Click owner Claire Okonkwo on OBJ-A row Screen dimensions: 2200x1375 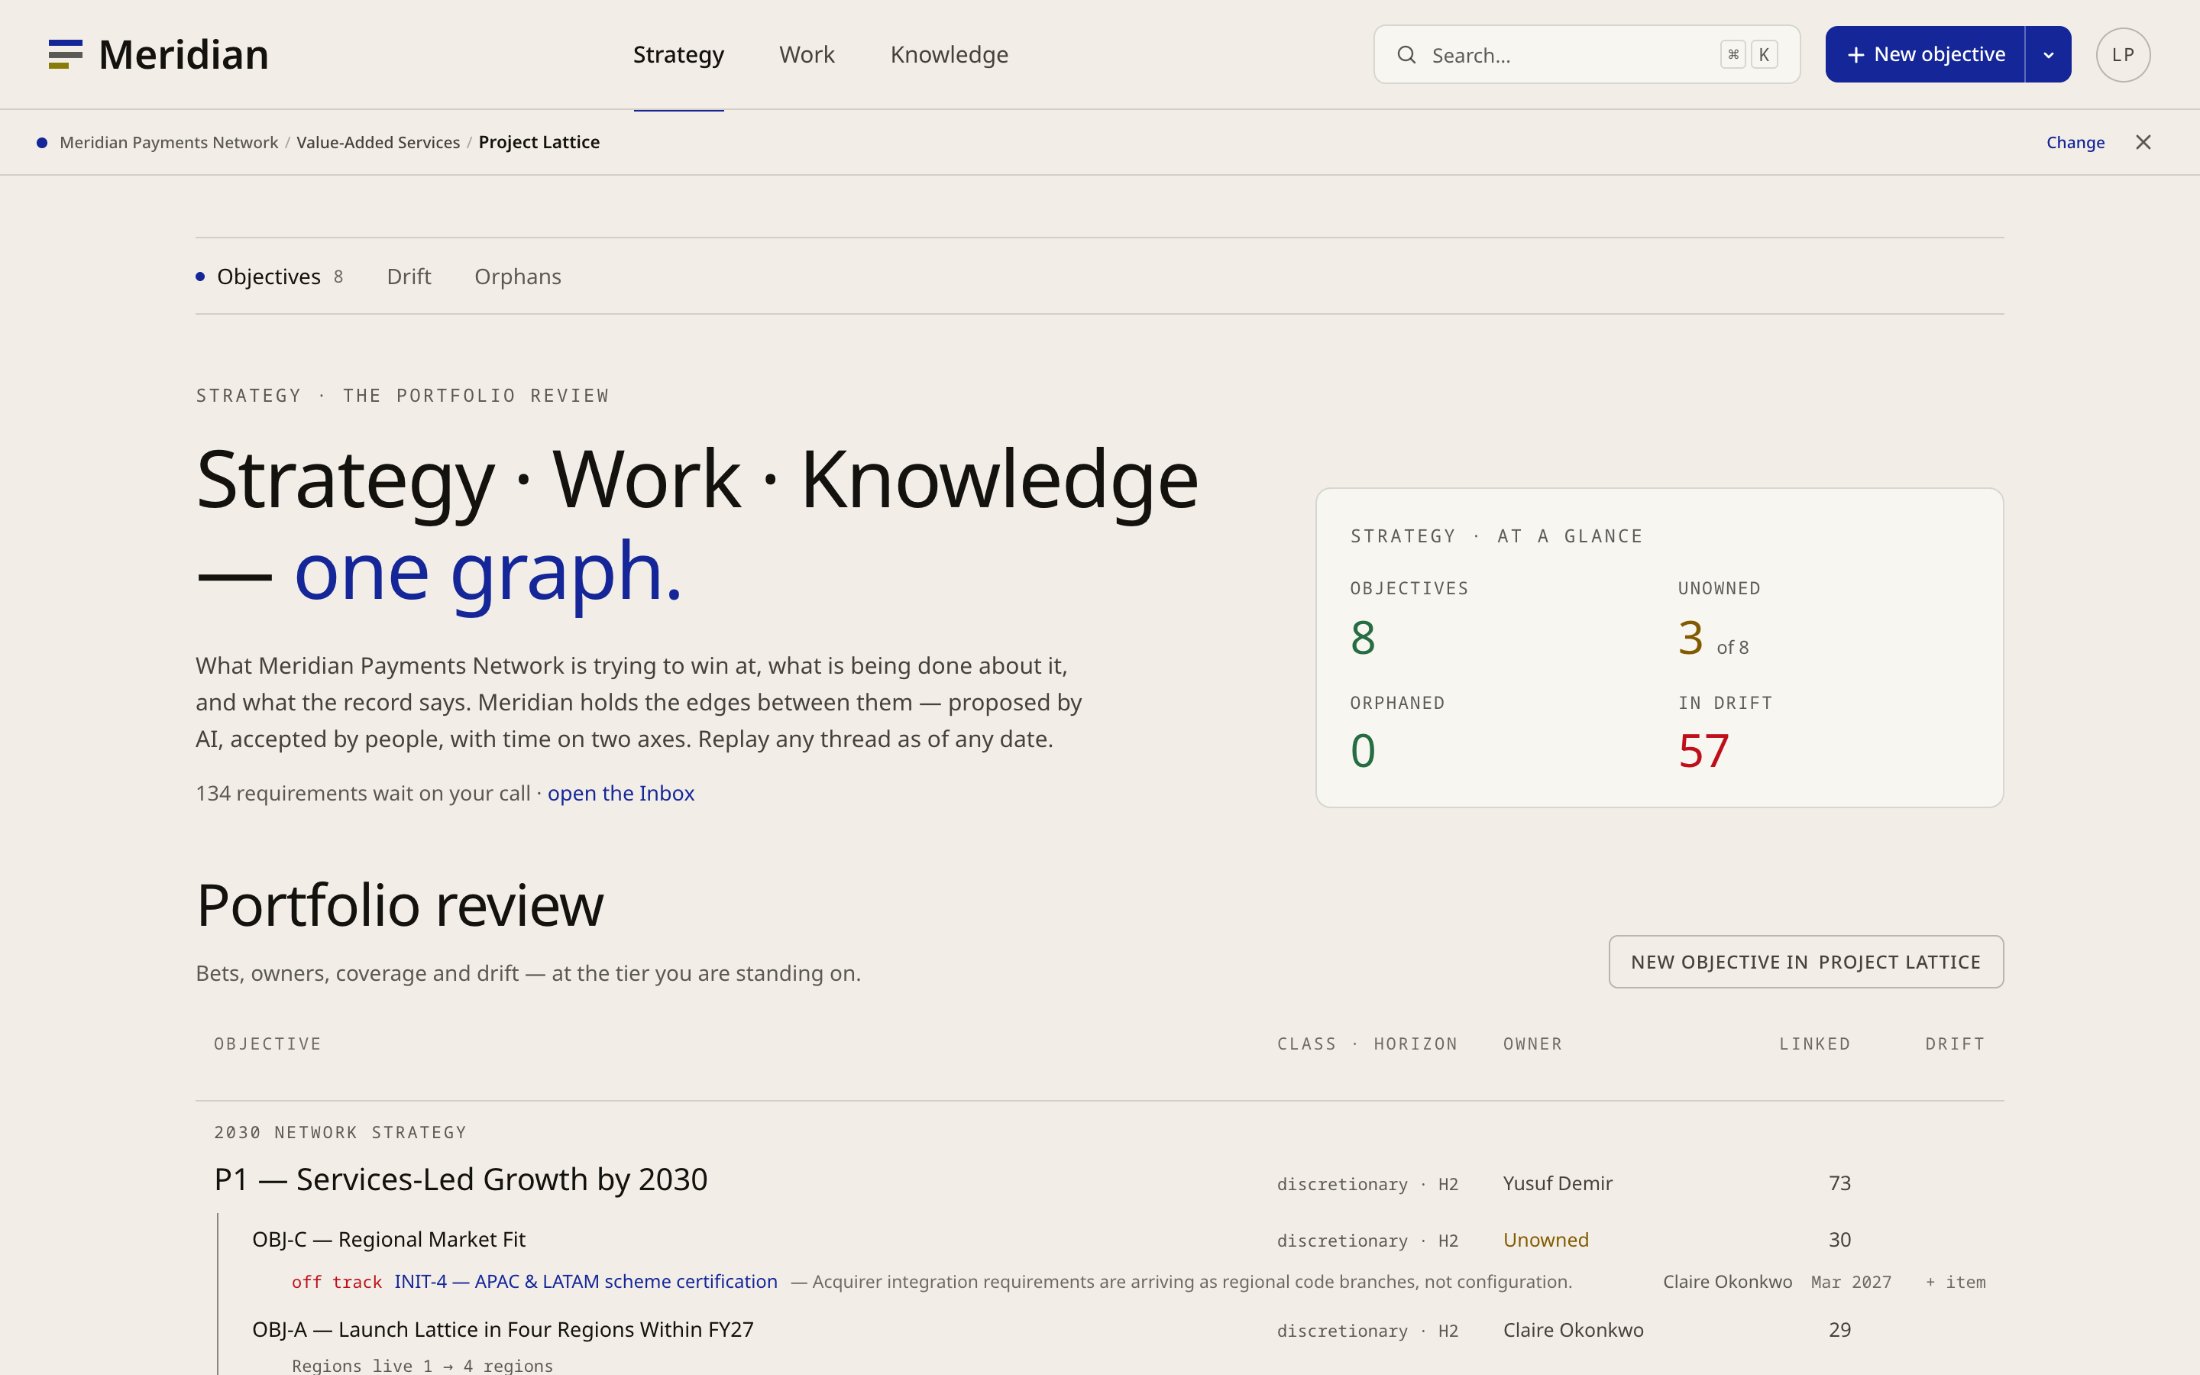(x=1573, y=1330)
